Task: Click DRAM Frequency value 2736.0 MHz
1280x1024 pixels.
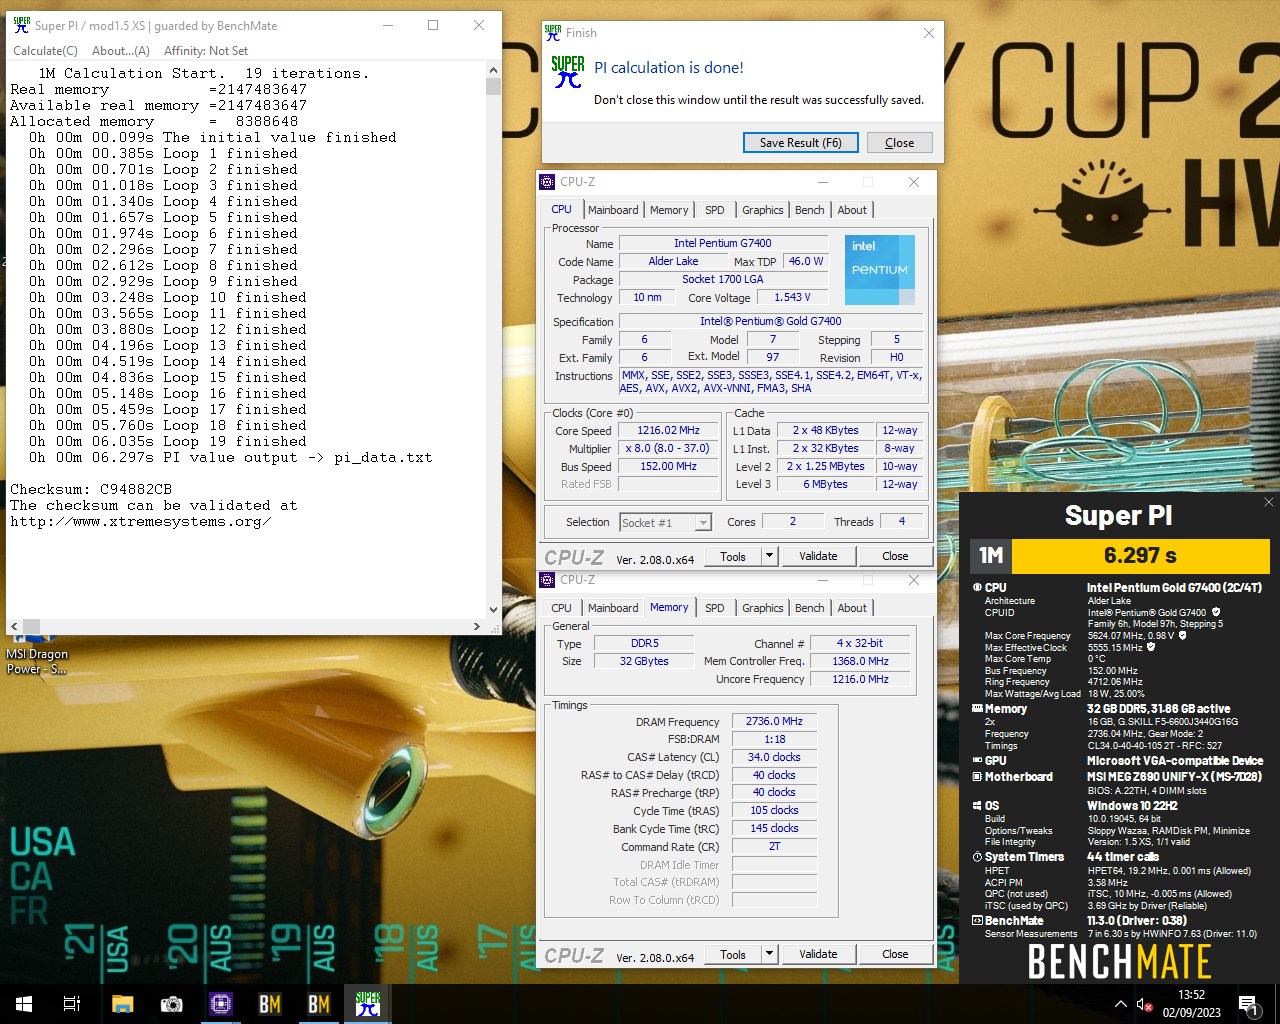Action: click(x=774, y=721)
